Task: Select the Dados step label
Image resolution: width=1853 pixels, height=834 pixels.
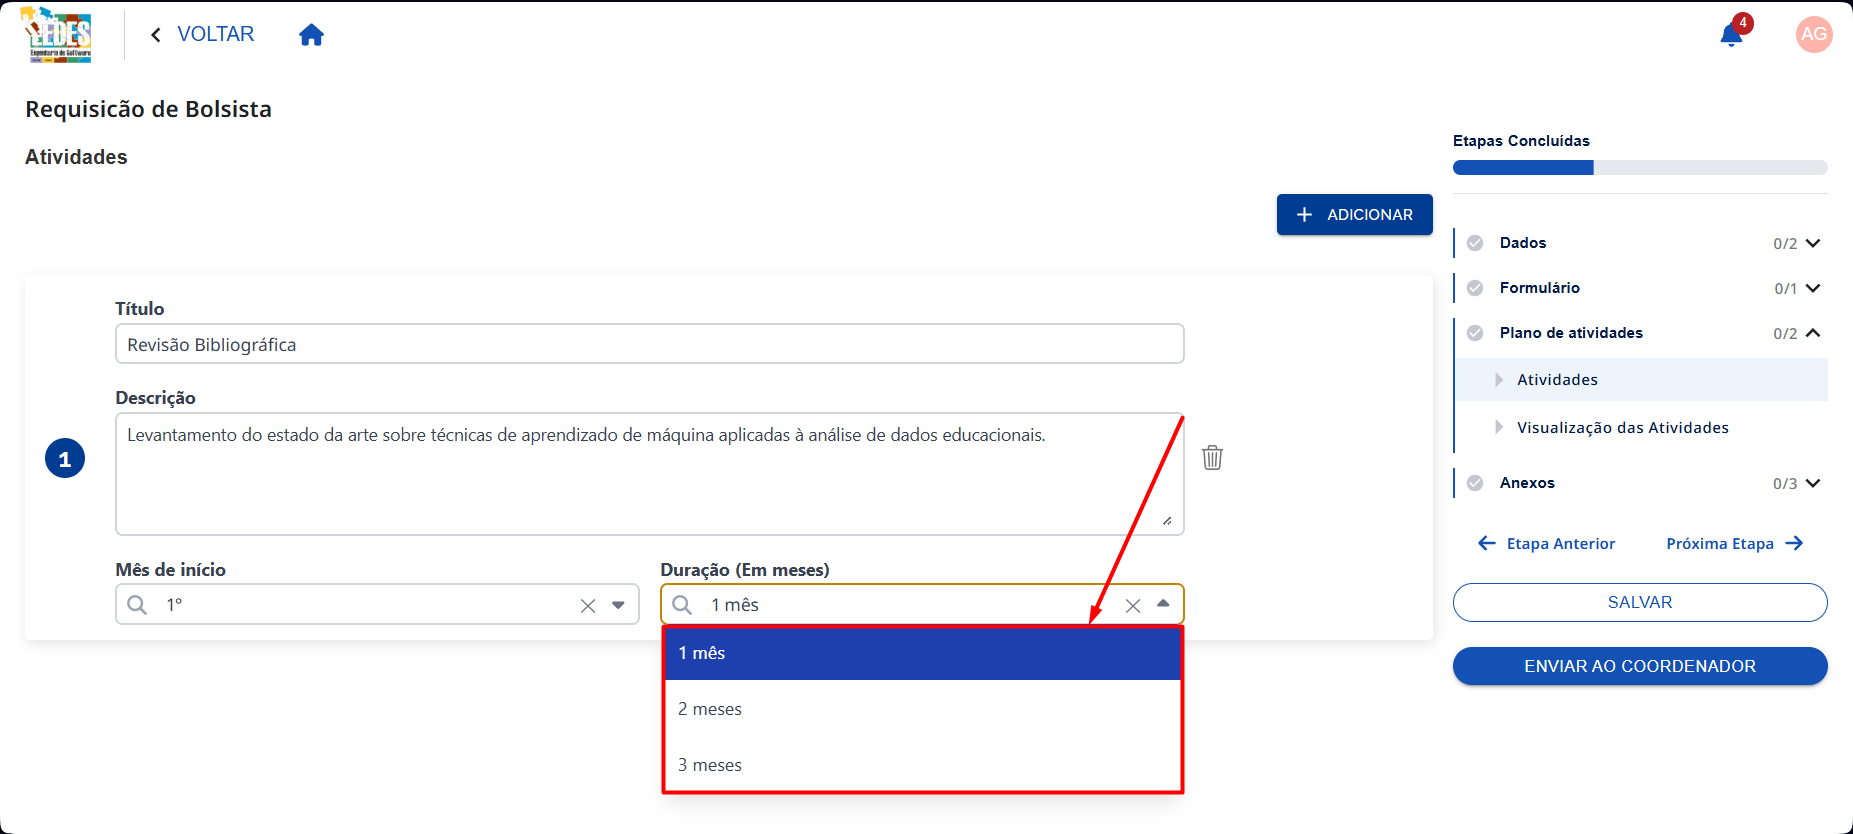Action: pyautogui.click(x=1523, y=243)
